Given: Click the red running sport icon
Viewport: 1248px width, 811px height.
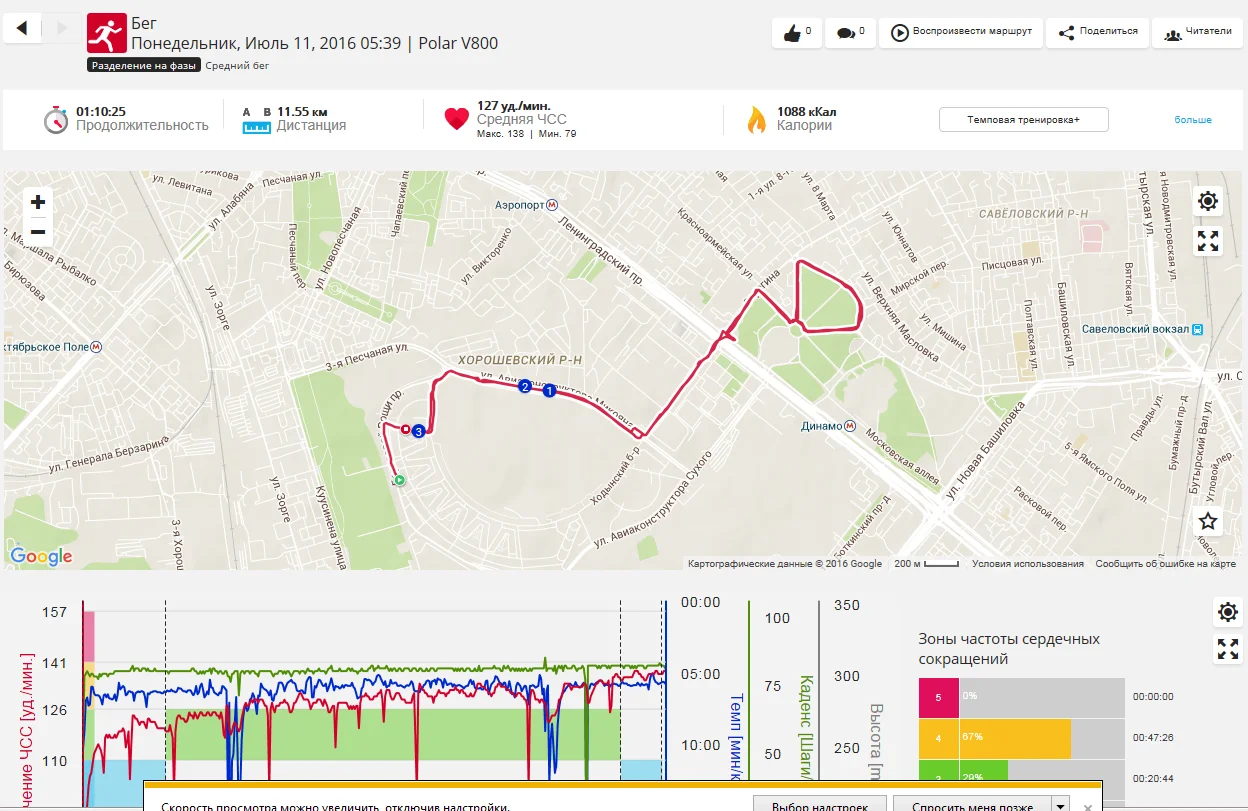Looking at the screenshot, I should pyautogui.click(x=106, y=33).
